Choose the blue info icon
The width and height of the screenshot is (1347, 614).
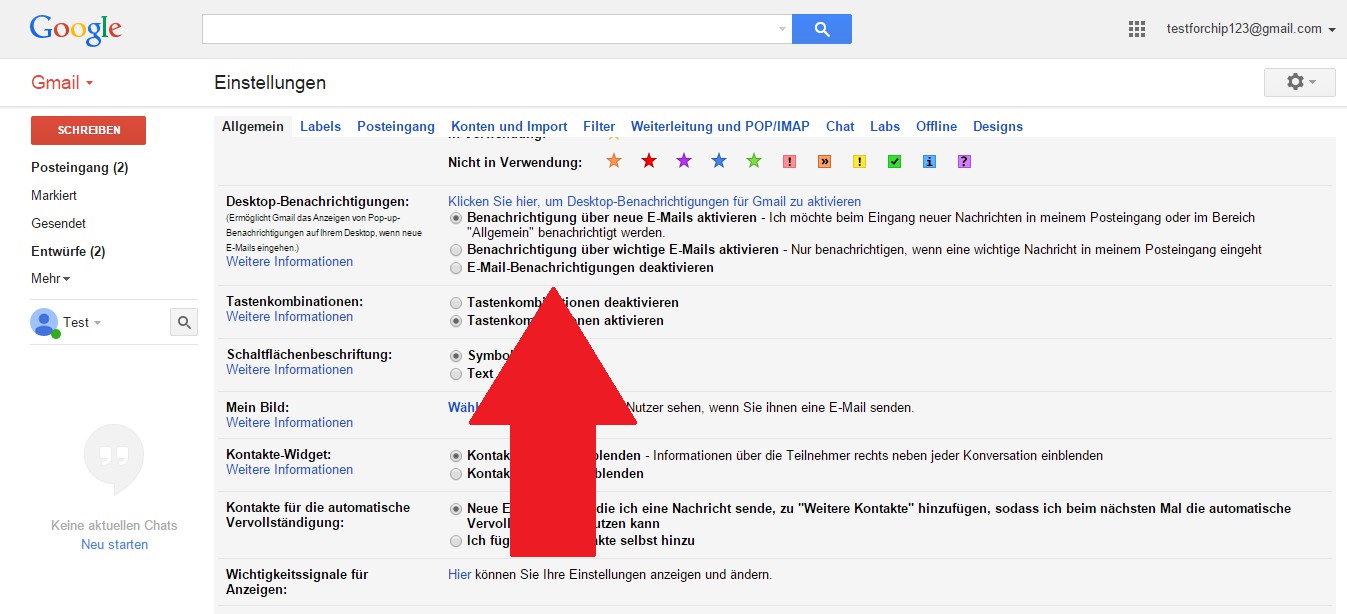pos(929,161)
